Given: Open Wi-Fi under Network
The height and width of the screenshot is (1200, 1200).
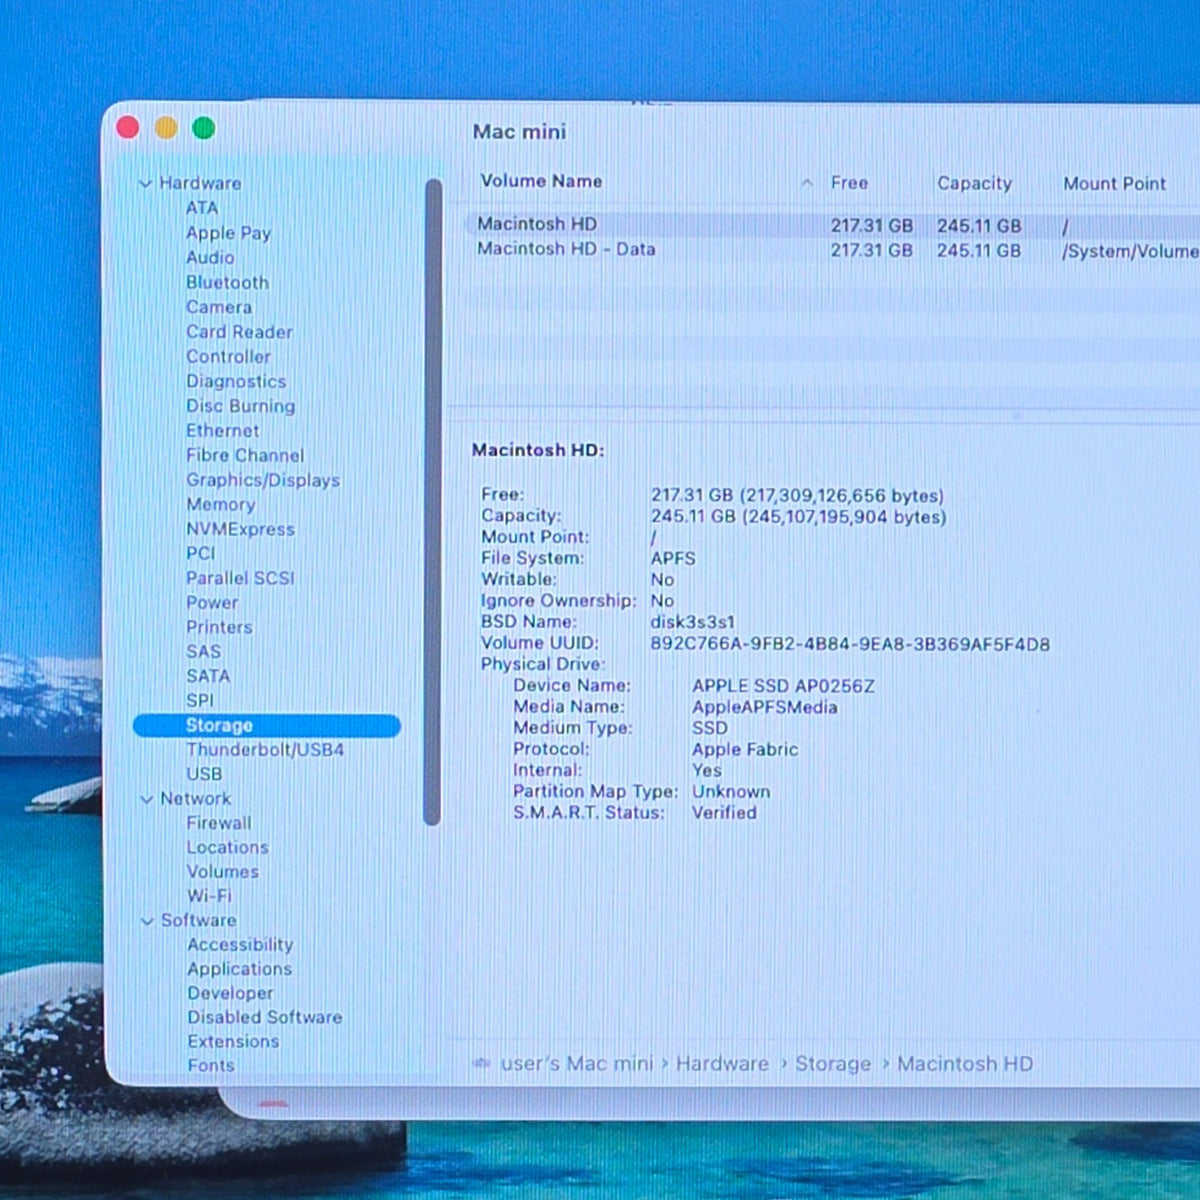Looking at the screenshot, I should (x=209, y=896).
